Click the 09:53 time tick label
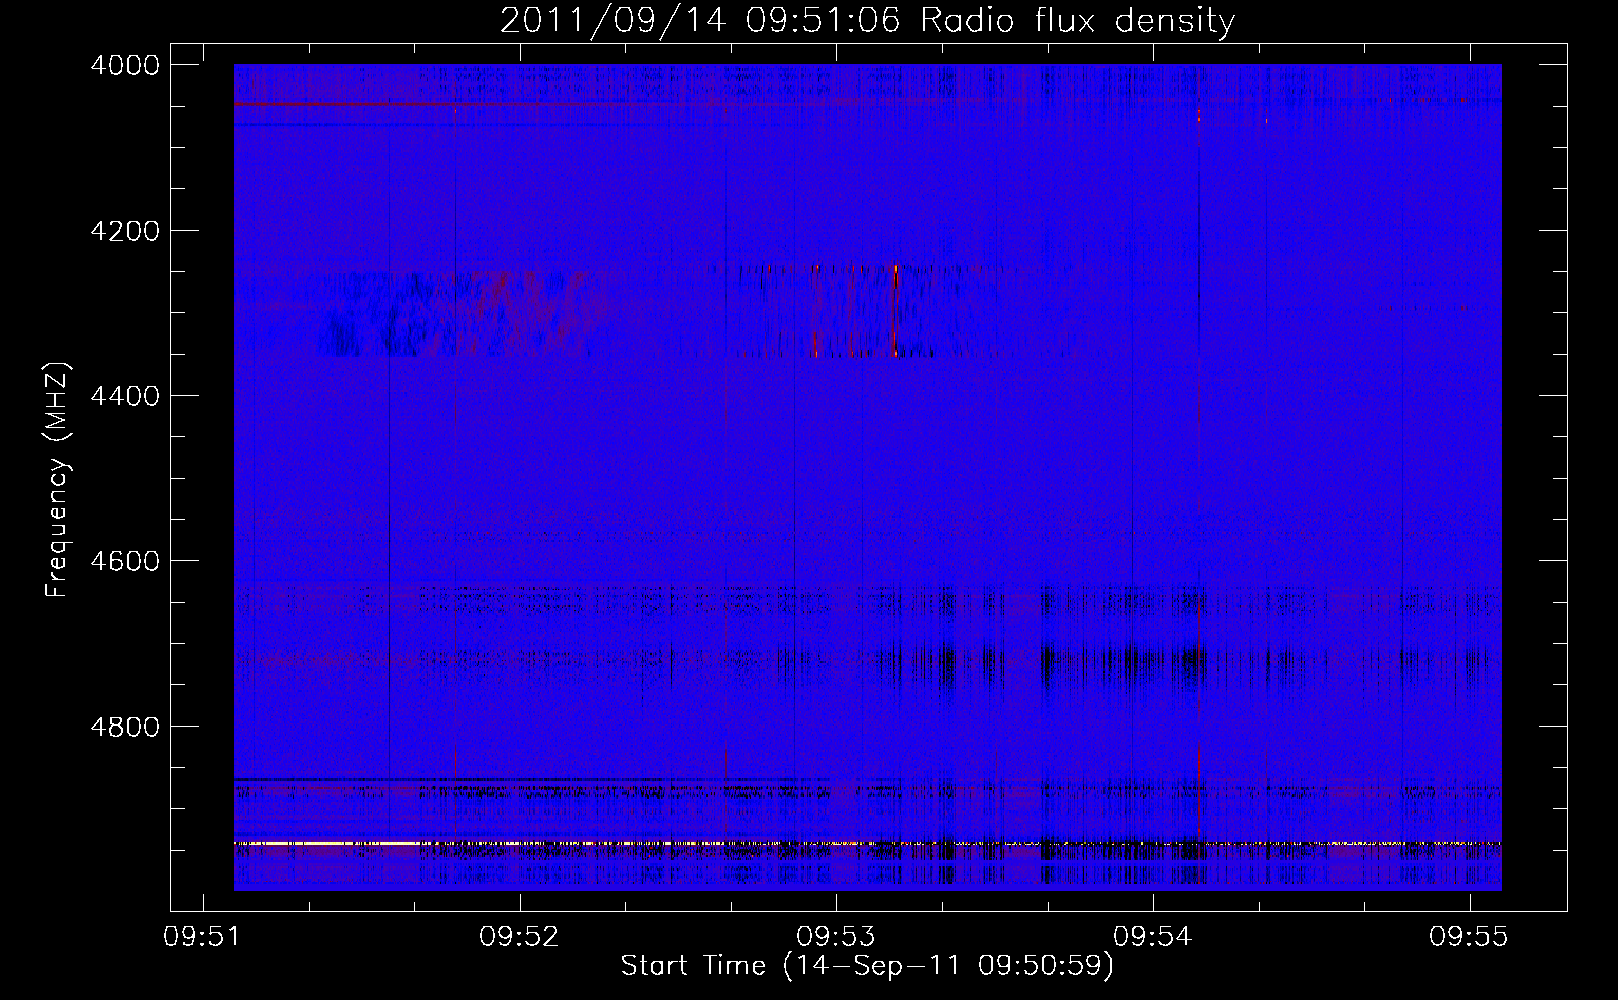The width and height of the screenshot is (1618, 1000). (836, 936)
